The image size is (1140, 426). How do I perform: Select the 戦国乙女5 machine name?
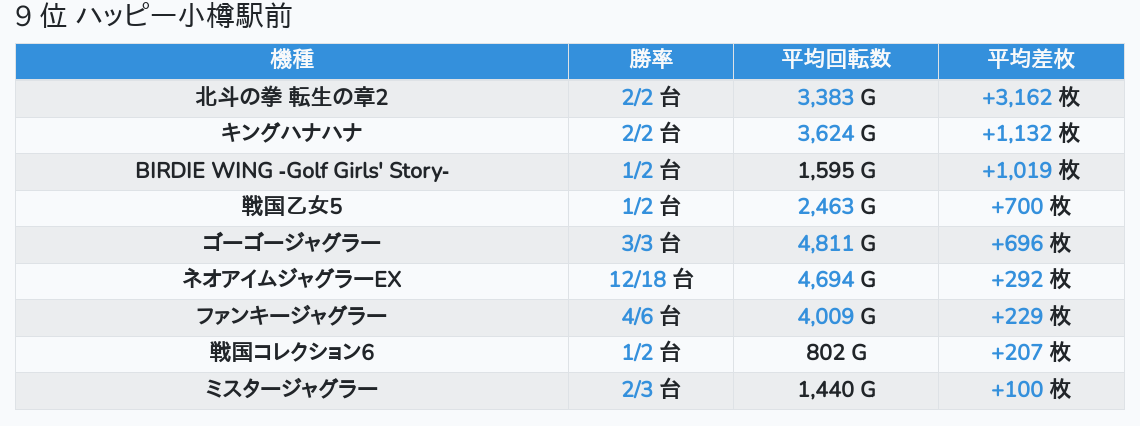[292, 207]
